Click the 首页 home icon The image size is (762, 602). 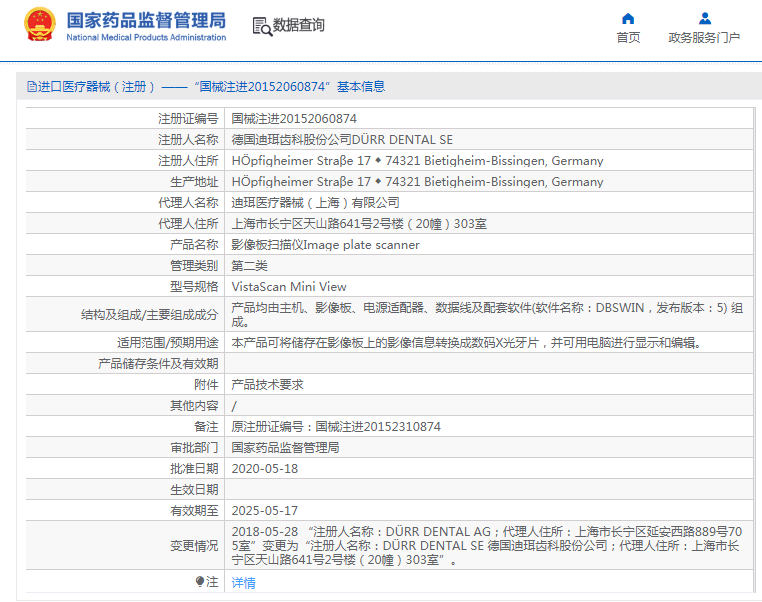coord(628,18)
